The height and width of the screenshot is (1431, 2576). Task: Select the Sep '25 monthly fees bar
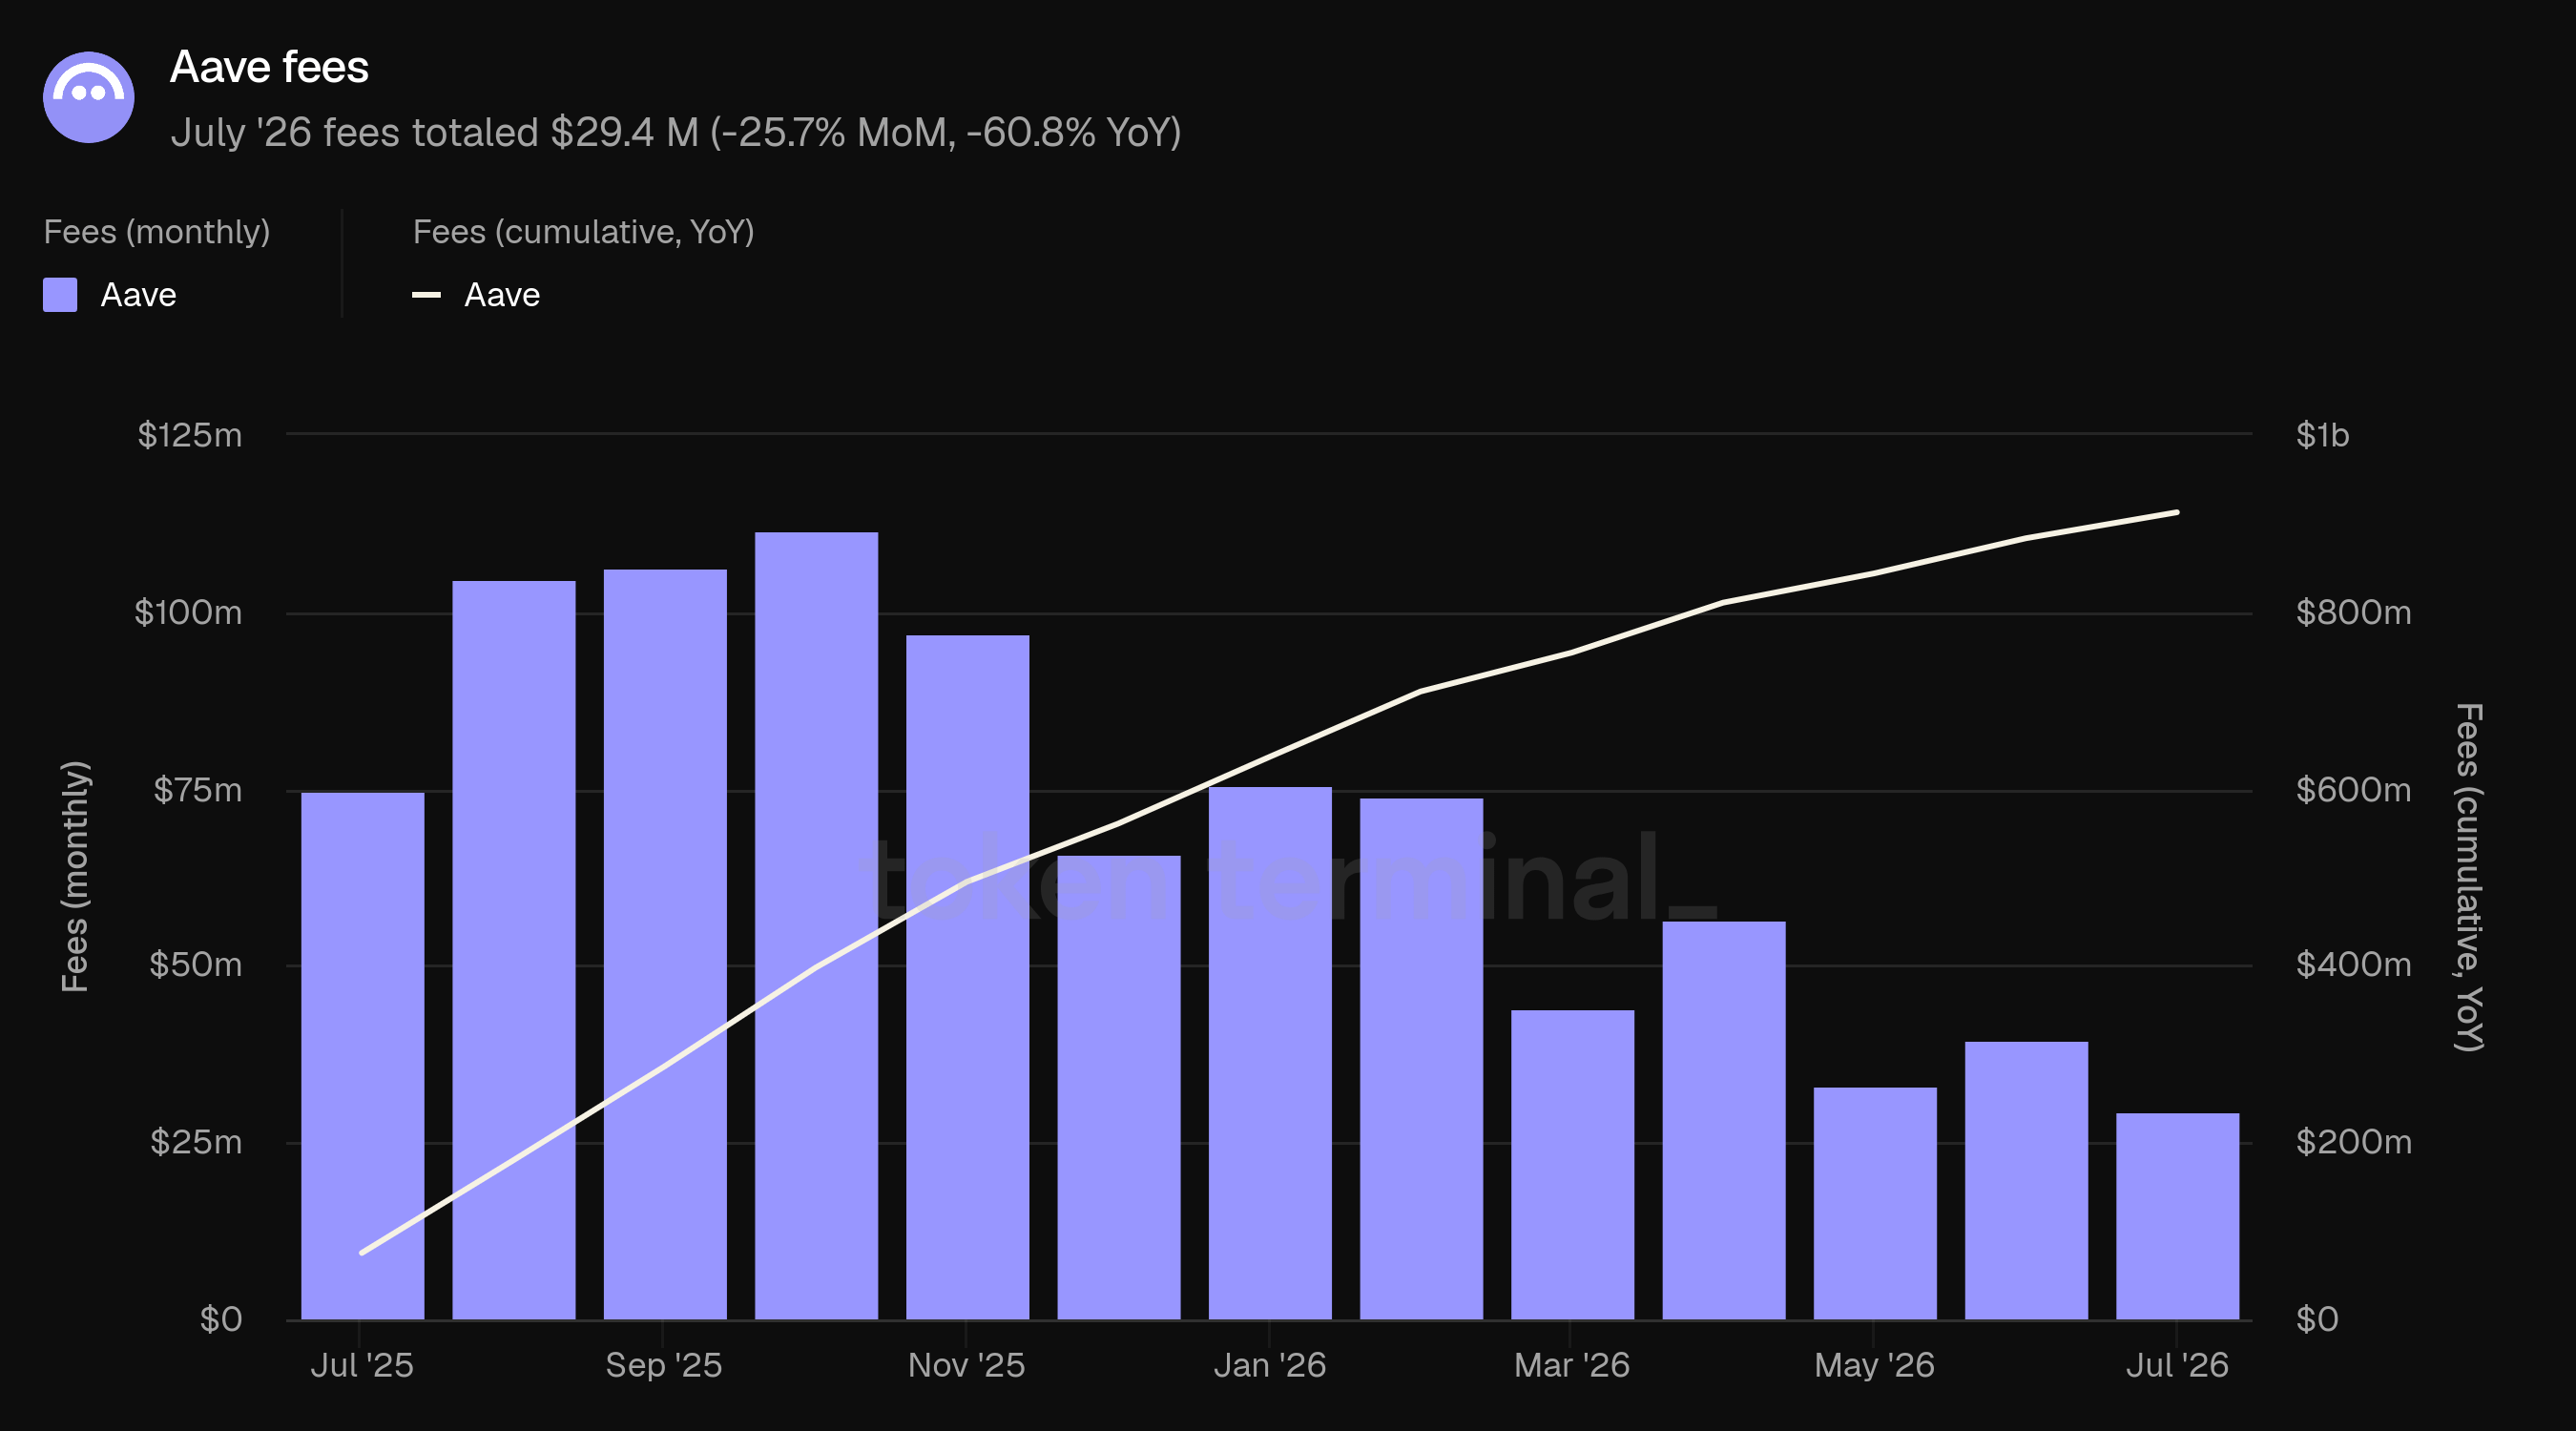pos(665,945)
